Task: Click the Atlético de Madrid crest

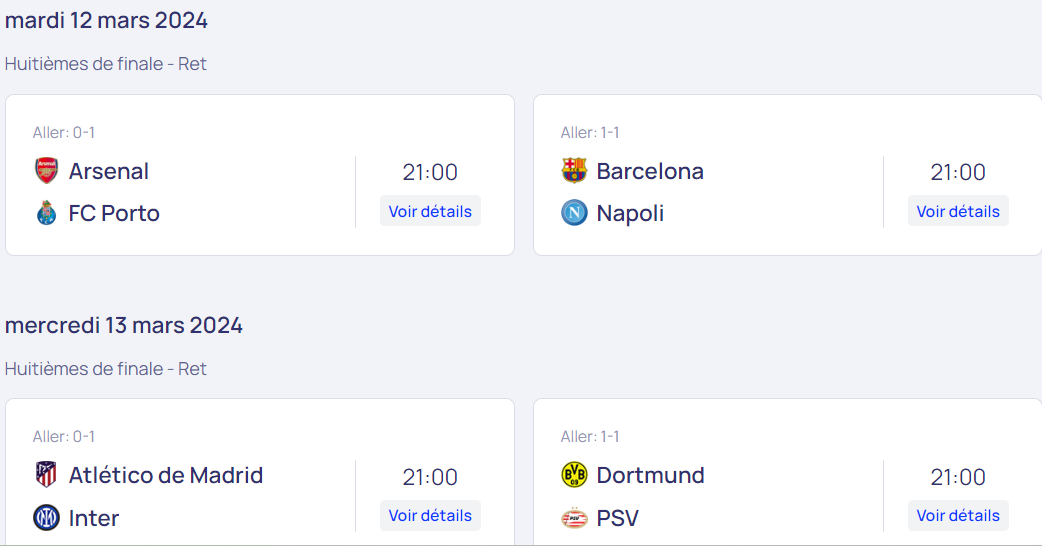Action: [x=47, y=475]
